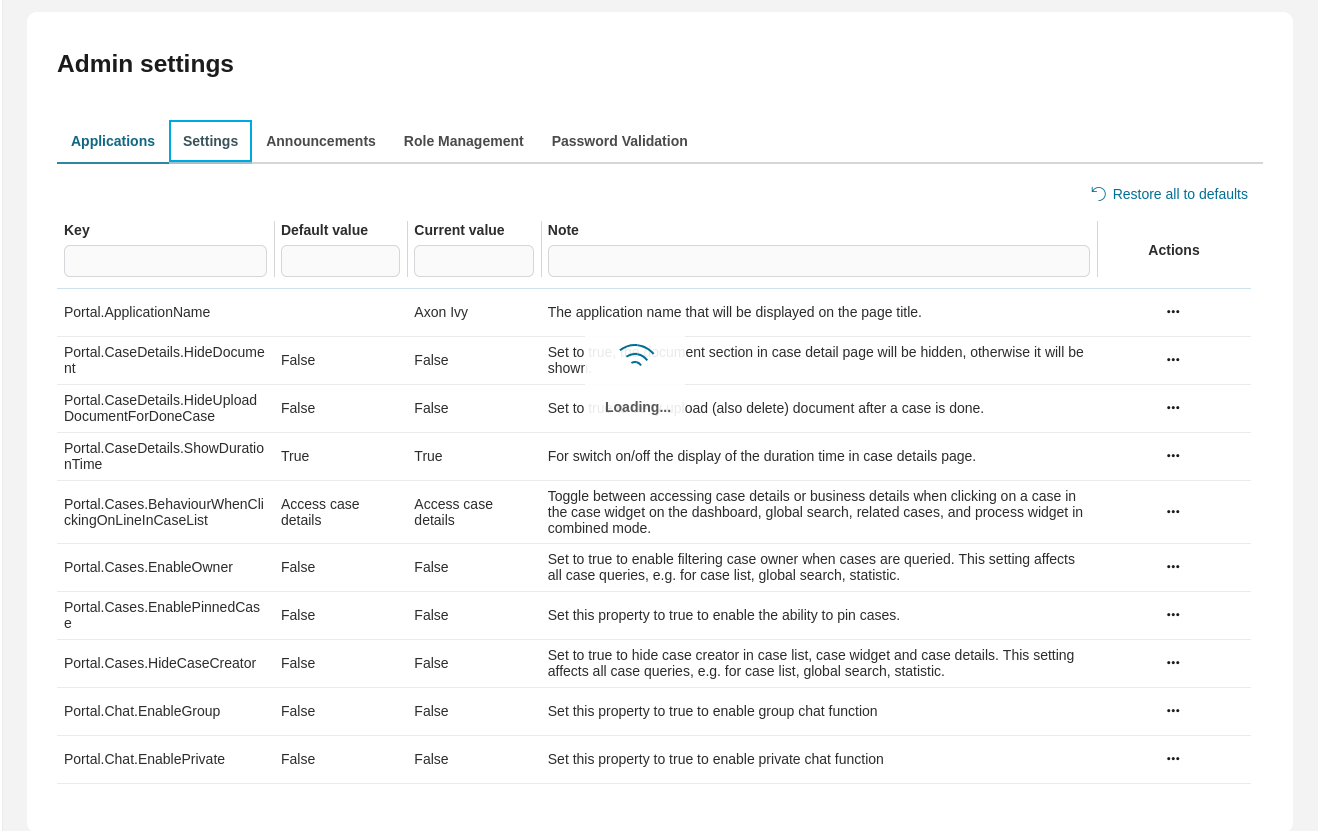This screenshot has height=831, width=1318.
Task: Open actions menu for Portal.Cases.EnablePinnedCase row
Action: [x=1173, y=615]
